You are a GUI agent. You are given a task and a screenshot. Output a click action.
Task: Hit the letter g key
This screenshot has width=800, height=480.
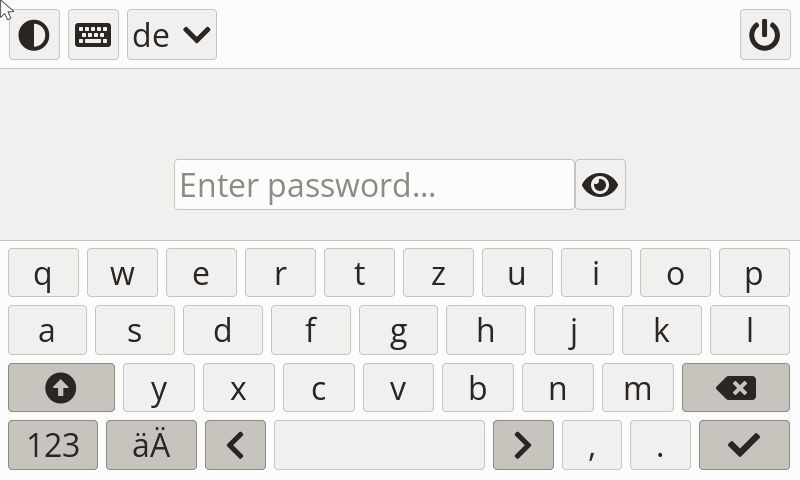[x=398, y=330]
